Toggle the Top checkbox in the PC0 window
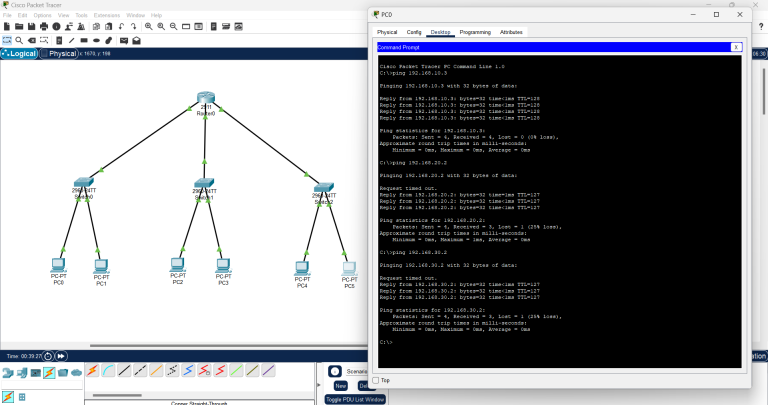The width and height of the screenshot is (768, 405). pos(376,381)
